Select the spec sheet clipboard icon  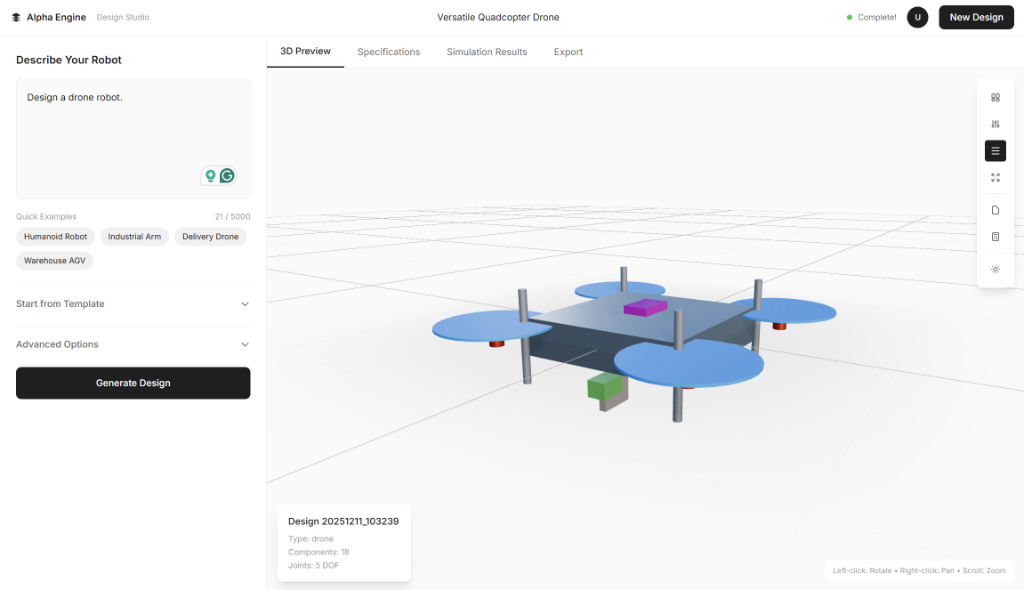click(995, 237)
